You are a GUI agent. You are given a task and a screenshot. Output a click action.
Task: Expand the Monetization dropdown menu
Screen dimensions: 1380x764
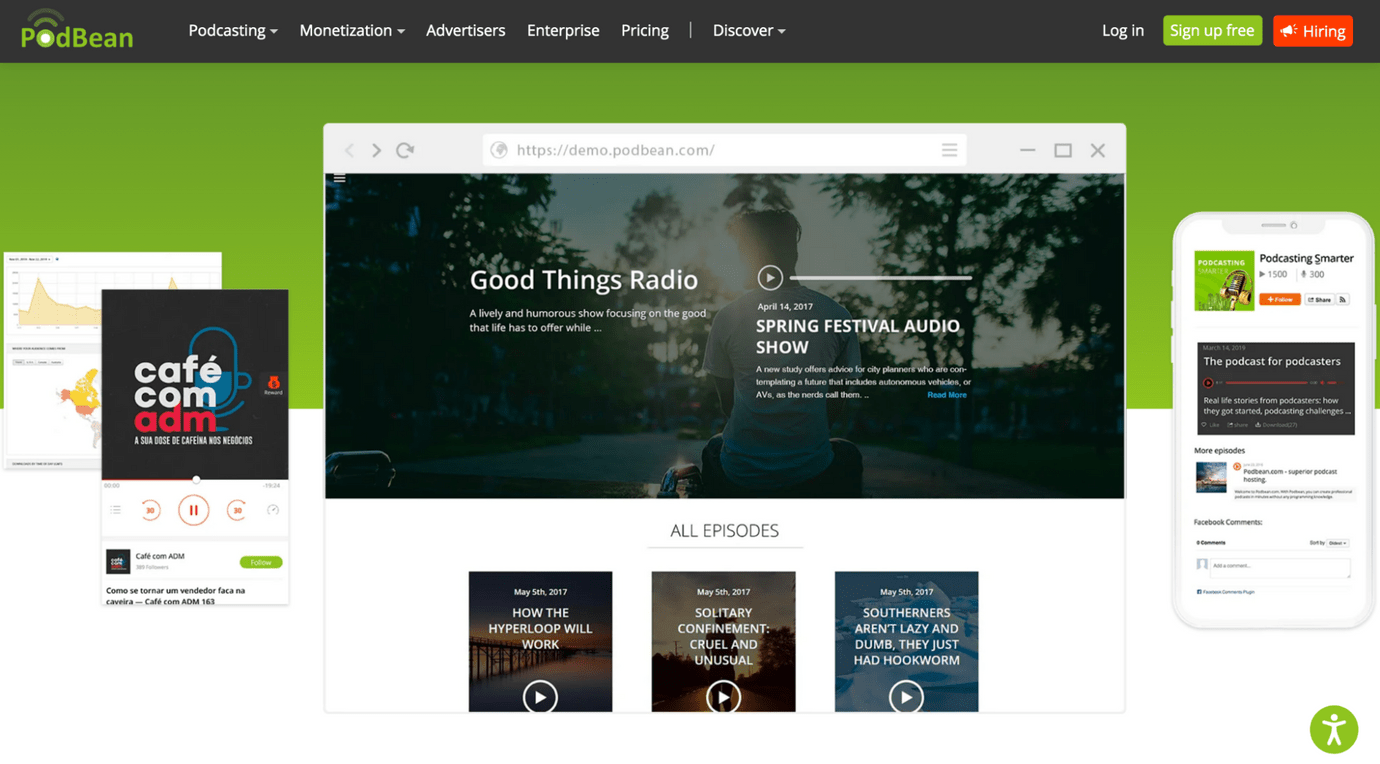(x=352, y=31)
